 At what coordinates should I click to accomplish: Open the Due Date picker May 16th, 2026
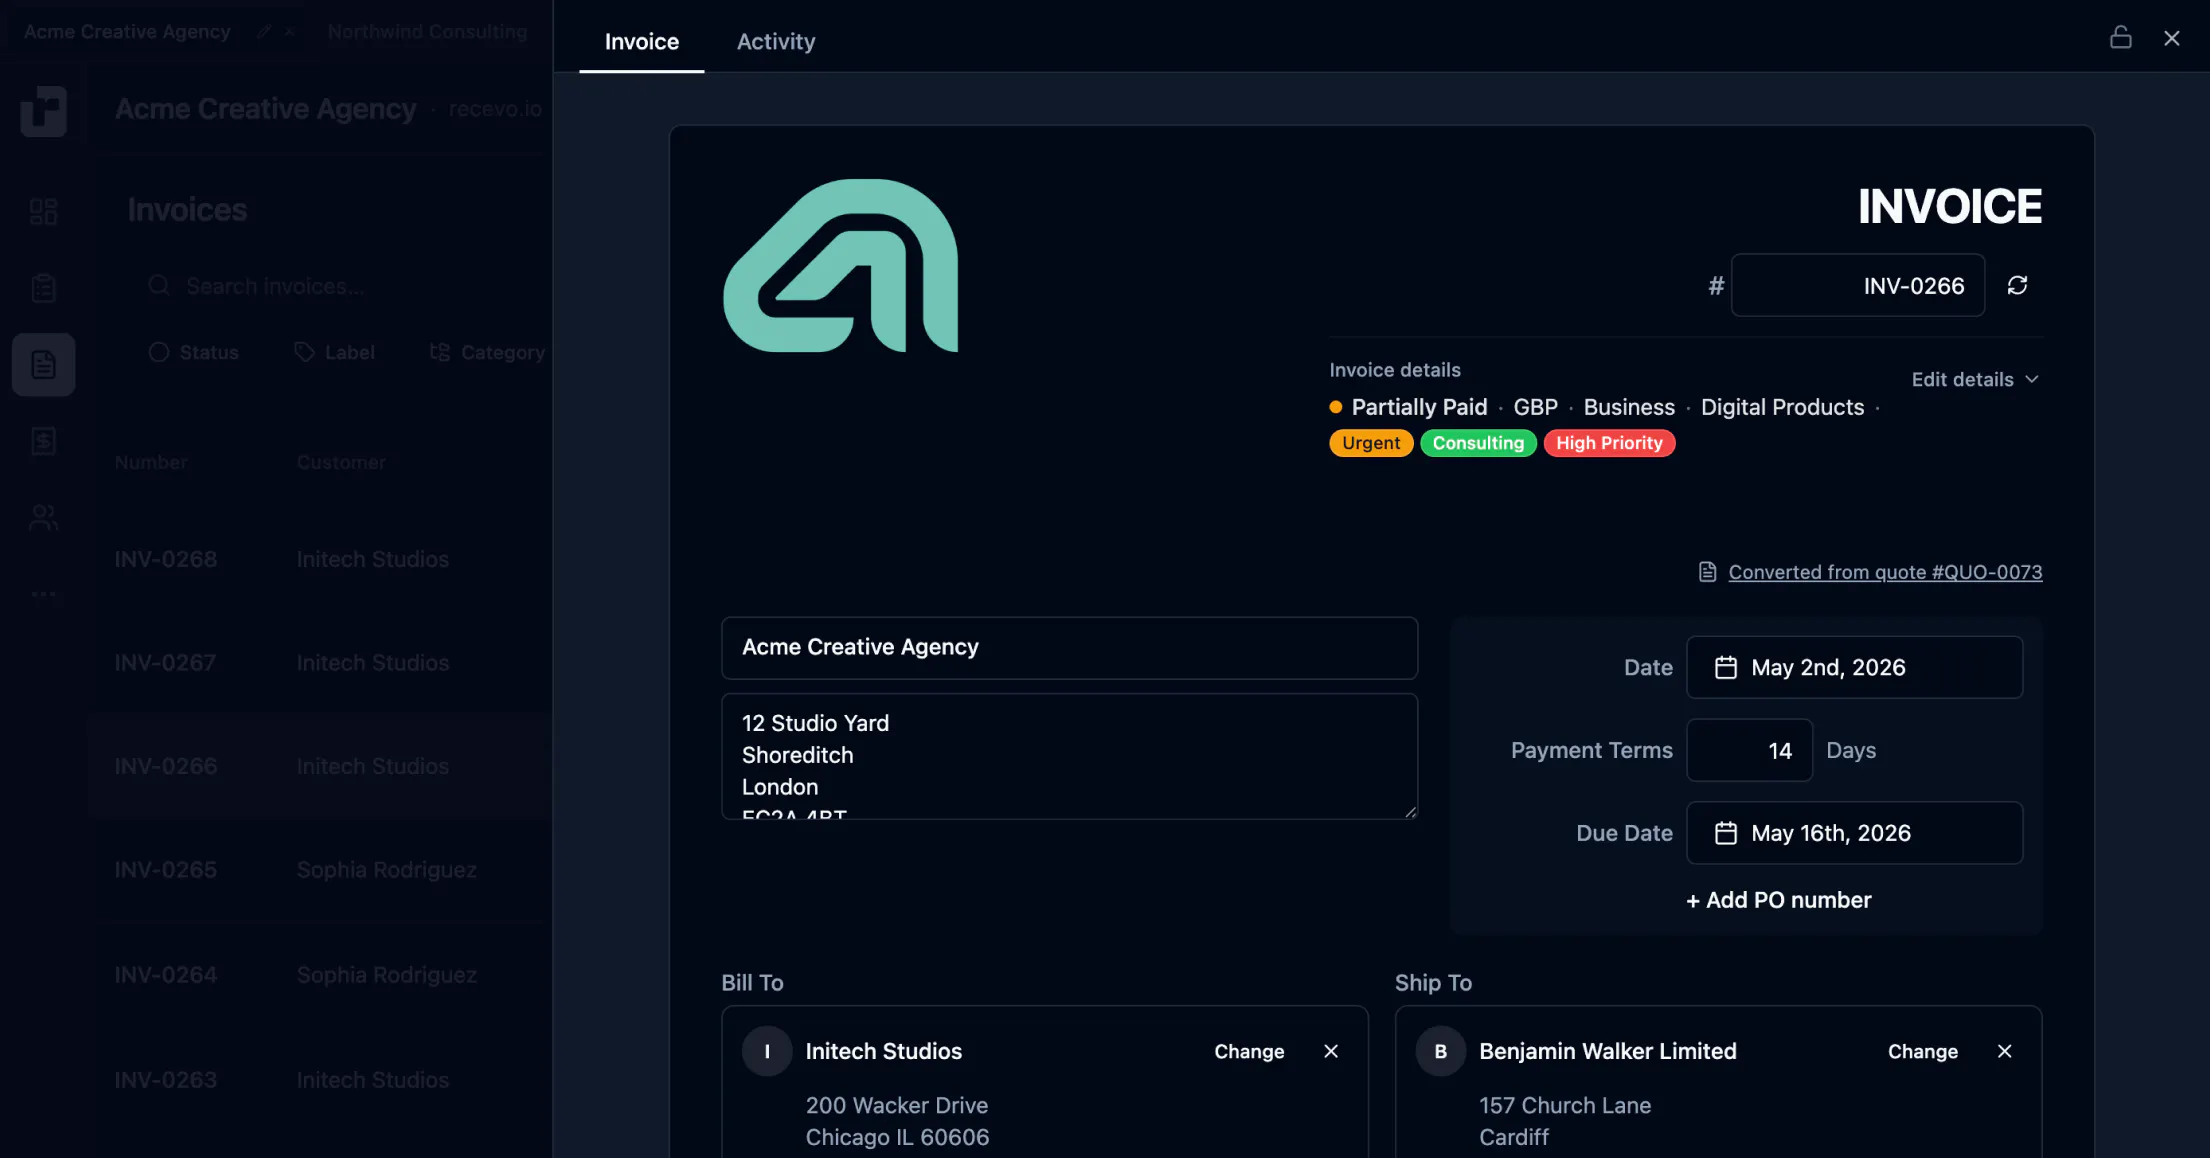(1854, 833)
